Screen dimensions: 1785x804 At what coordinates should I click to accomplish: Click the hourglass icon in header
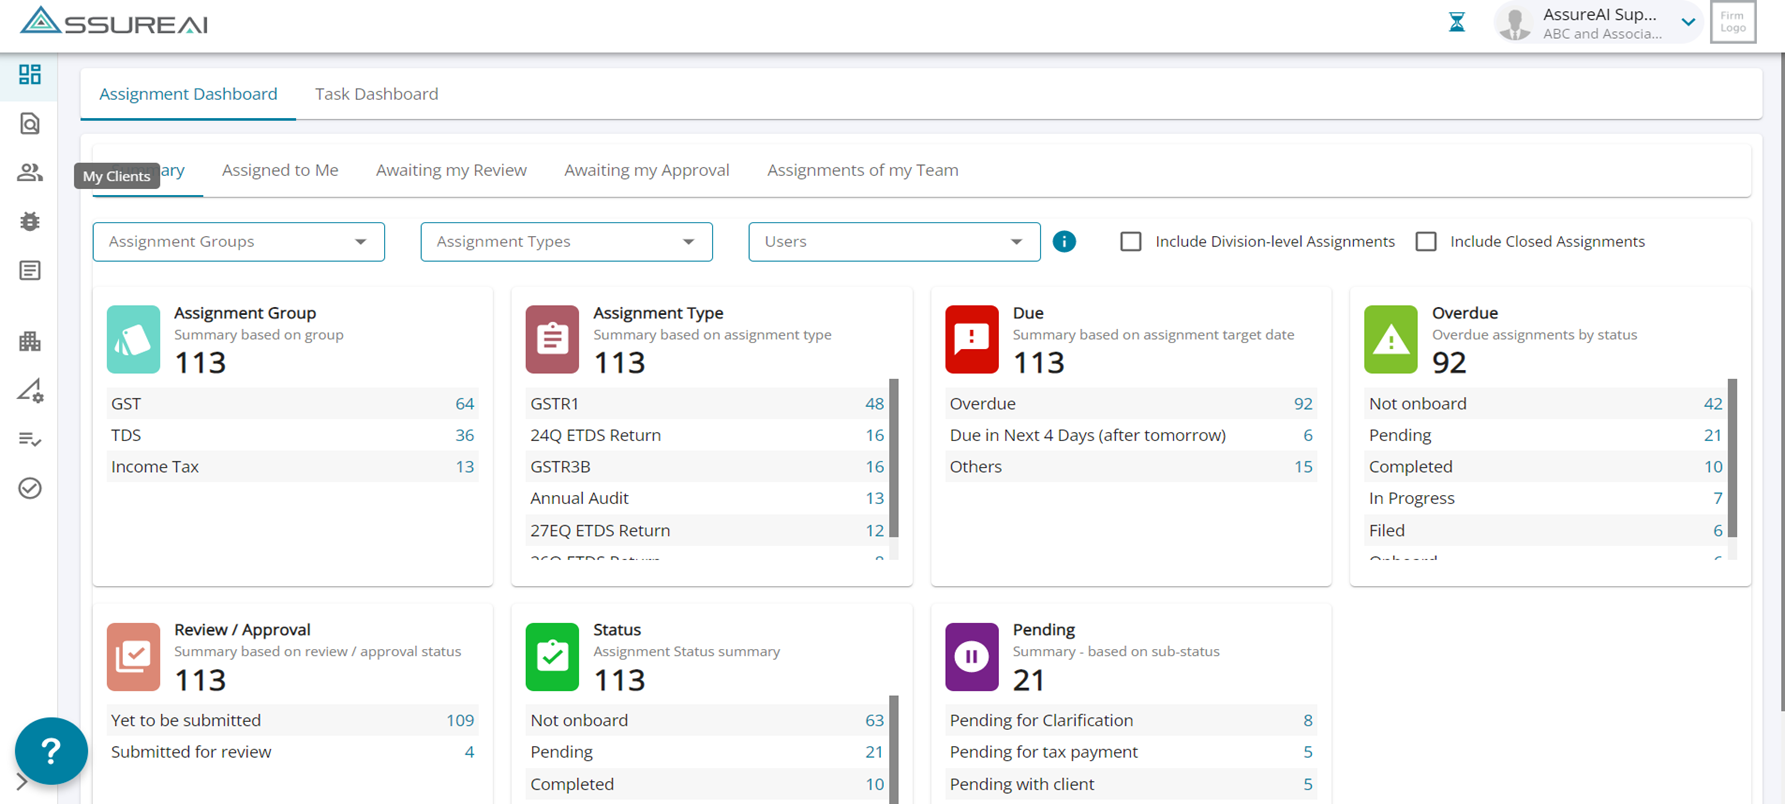[1457, 22]
